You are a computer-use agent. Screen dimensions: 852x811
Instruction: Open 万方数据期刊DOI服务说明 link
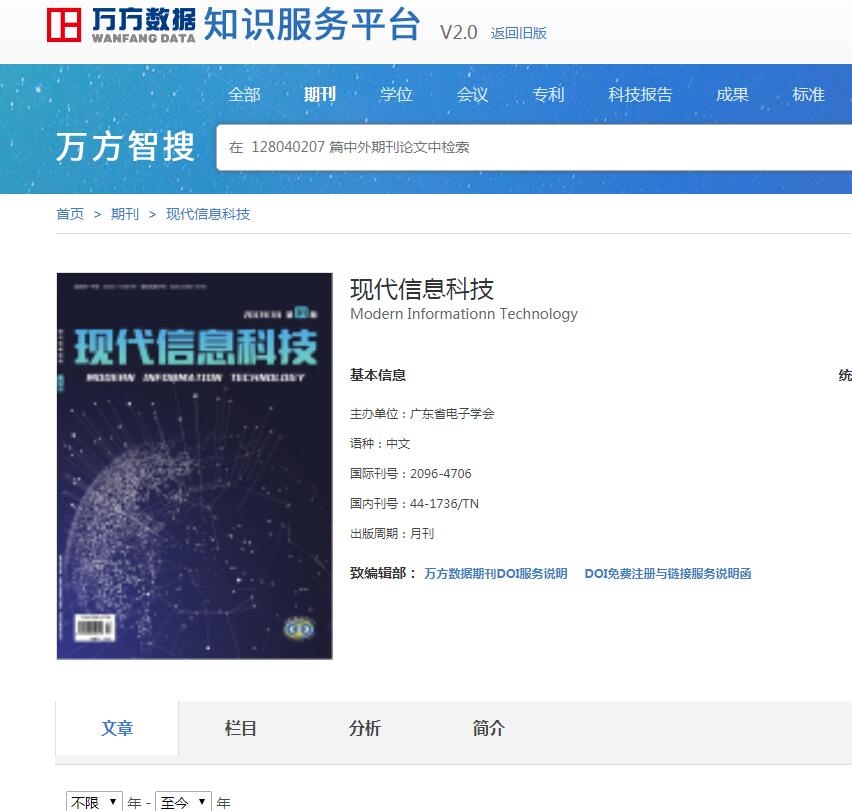coord(496,574)
